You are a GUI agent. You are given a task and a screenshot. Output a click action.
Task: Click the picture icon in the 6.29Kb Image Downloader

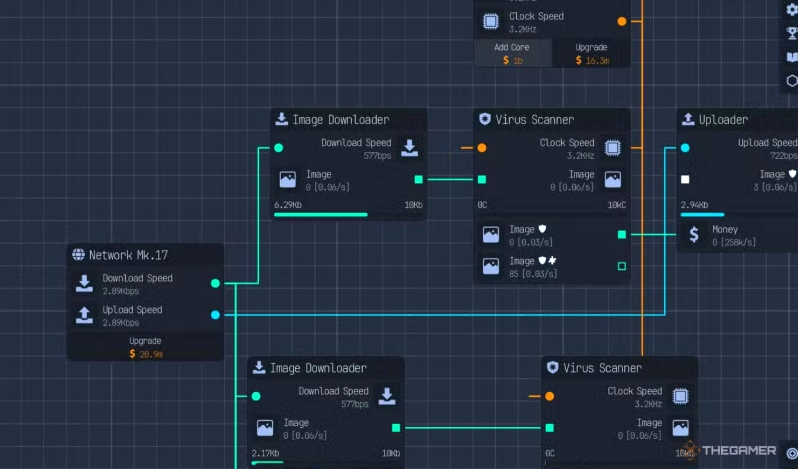tap(288, 180)
